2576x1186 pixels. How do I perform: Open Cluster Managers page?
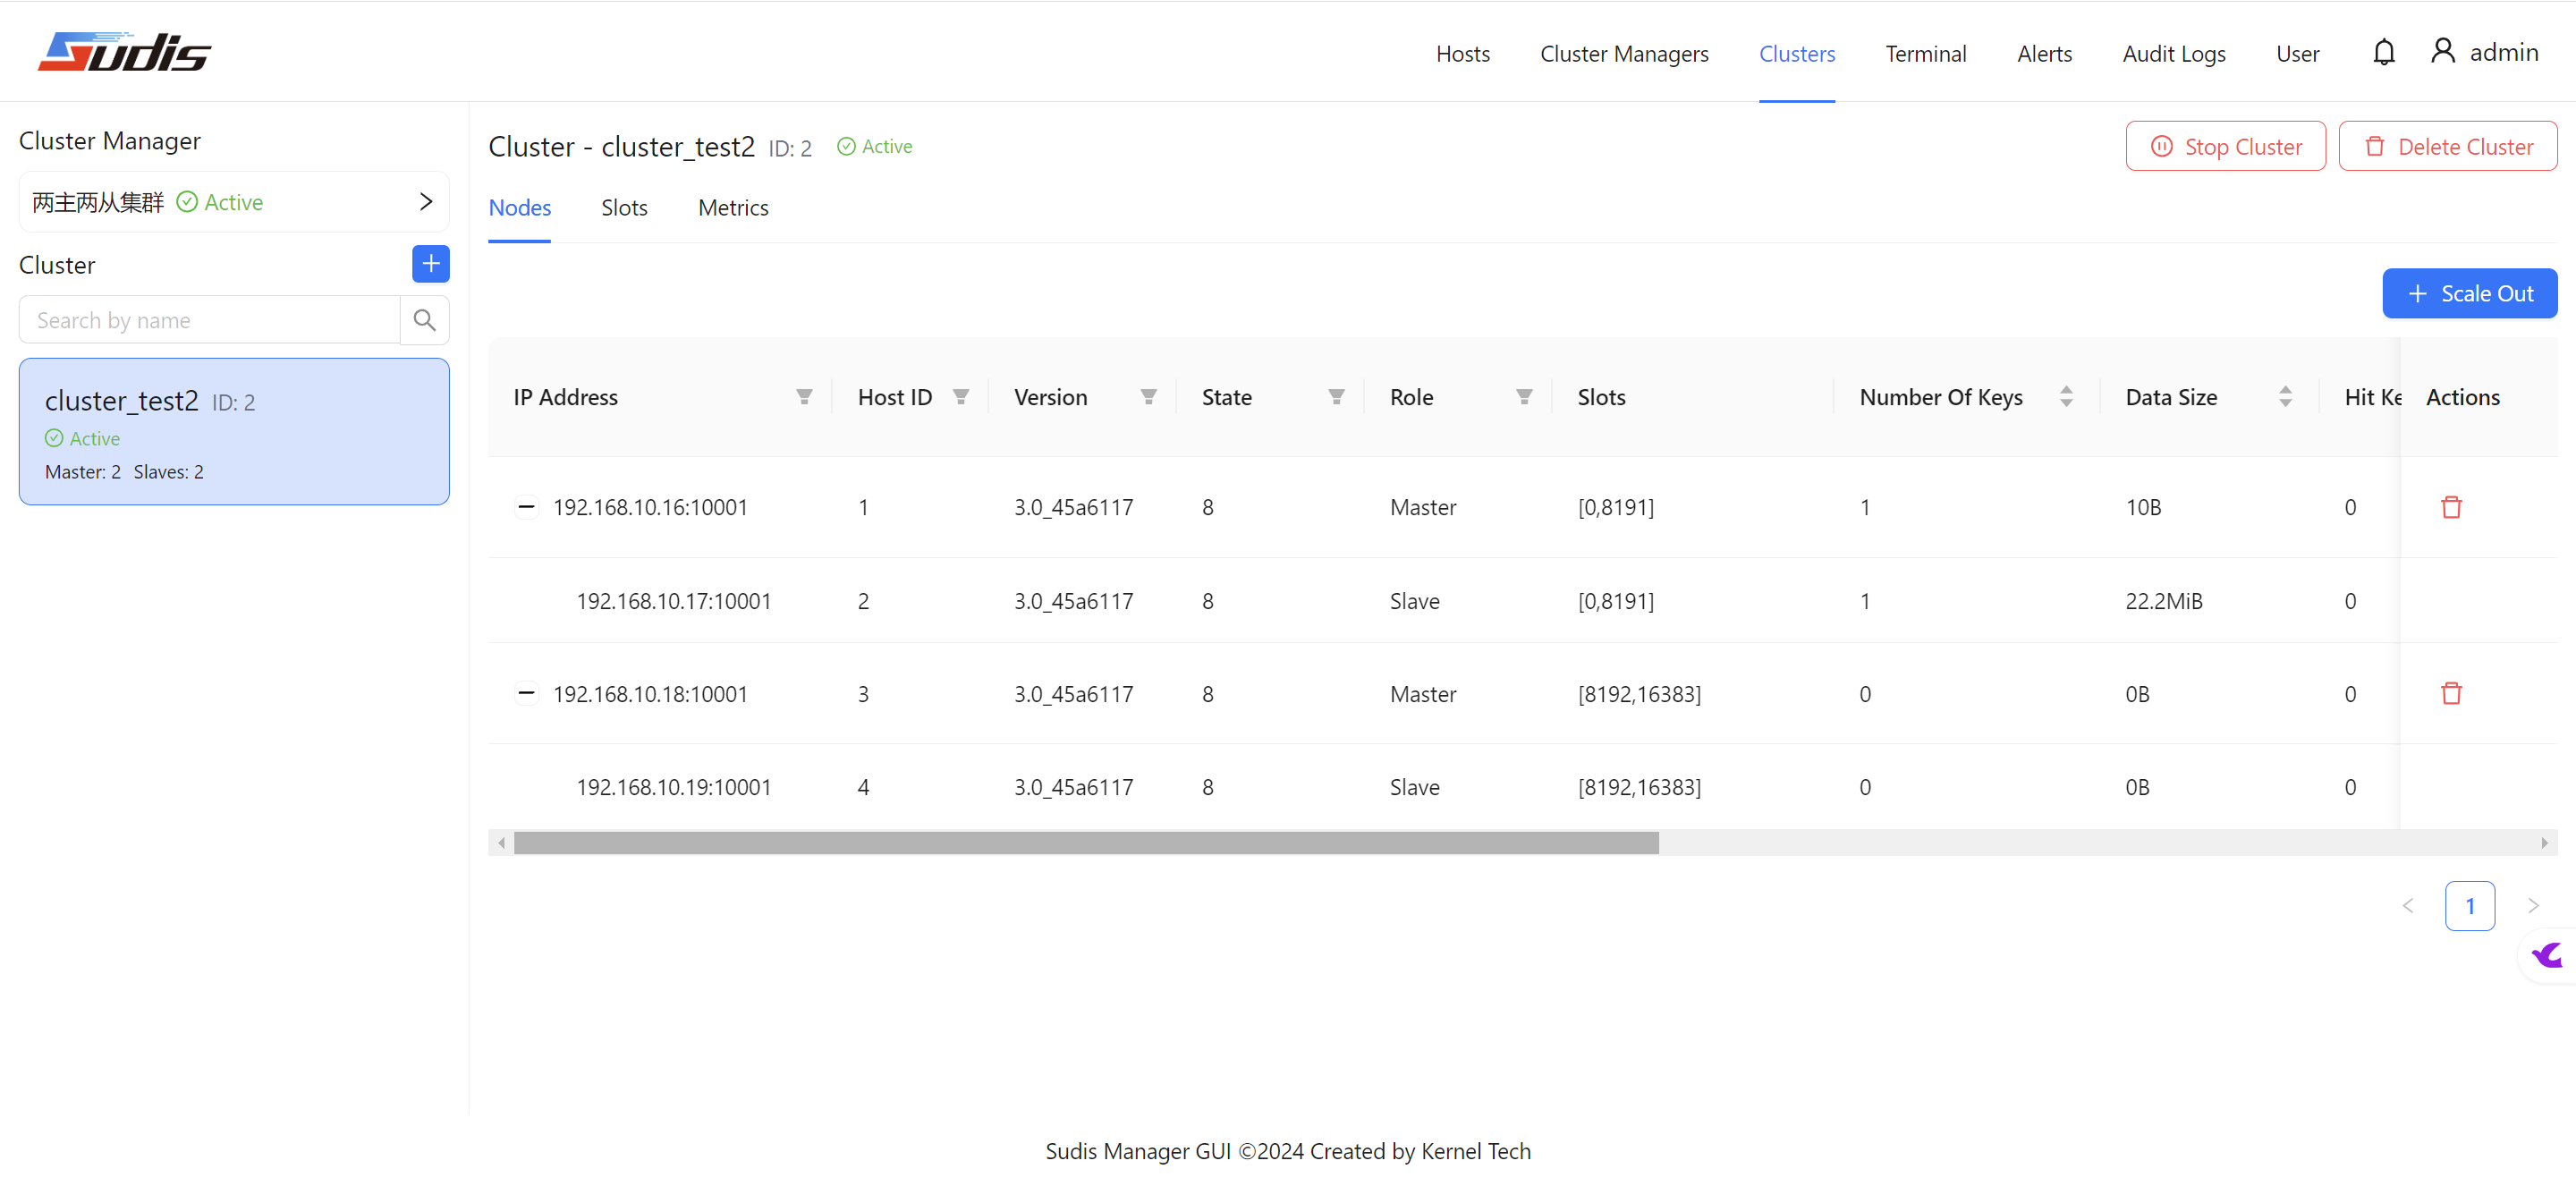[1624, 54]
